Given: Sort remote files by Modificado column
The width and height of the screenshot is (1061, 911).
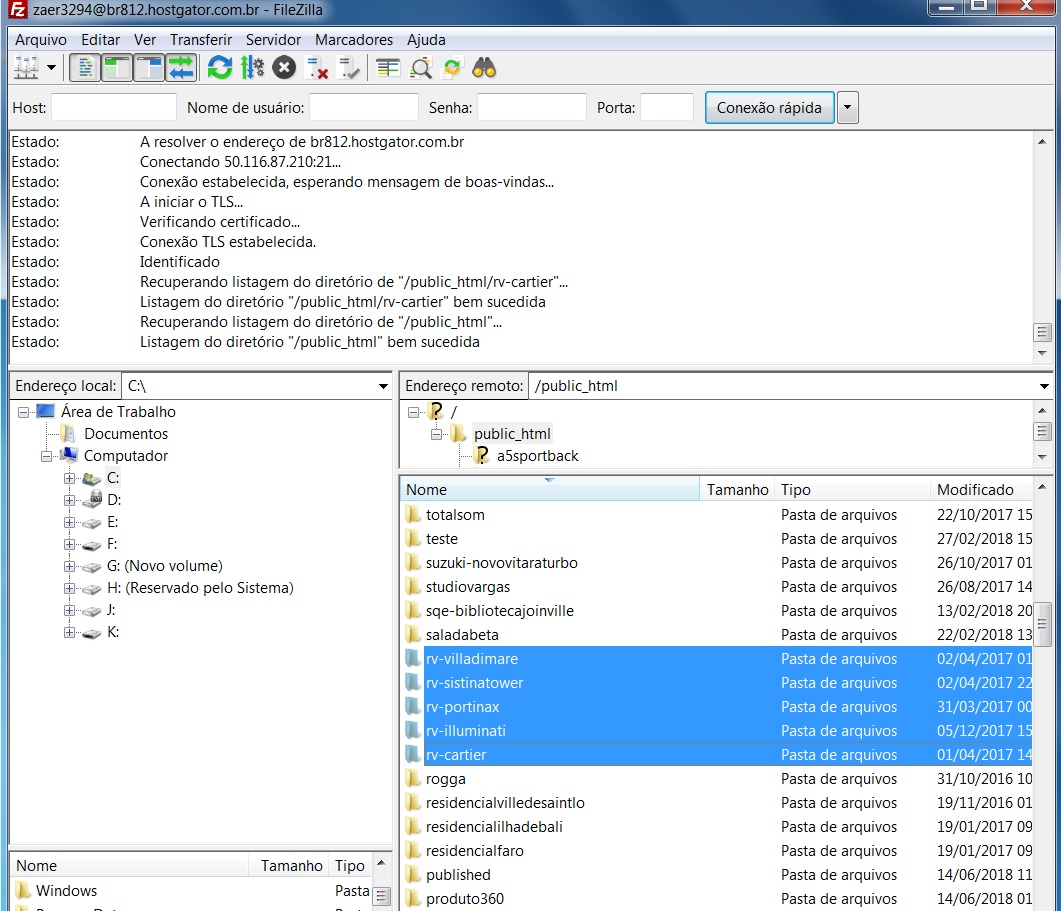Looking at the screenshot, I should [x=983, y=489].
